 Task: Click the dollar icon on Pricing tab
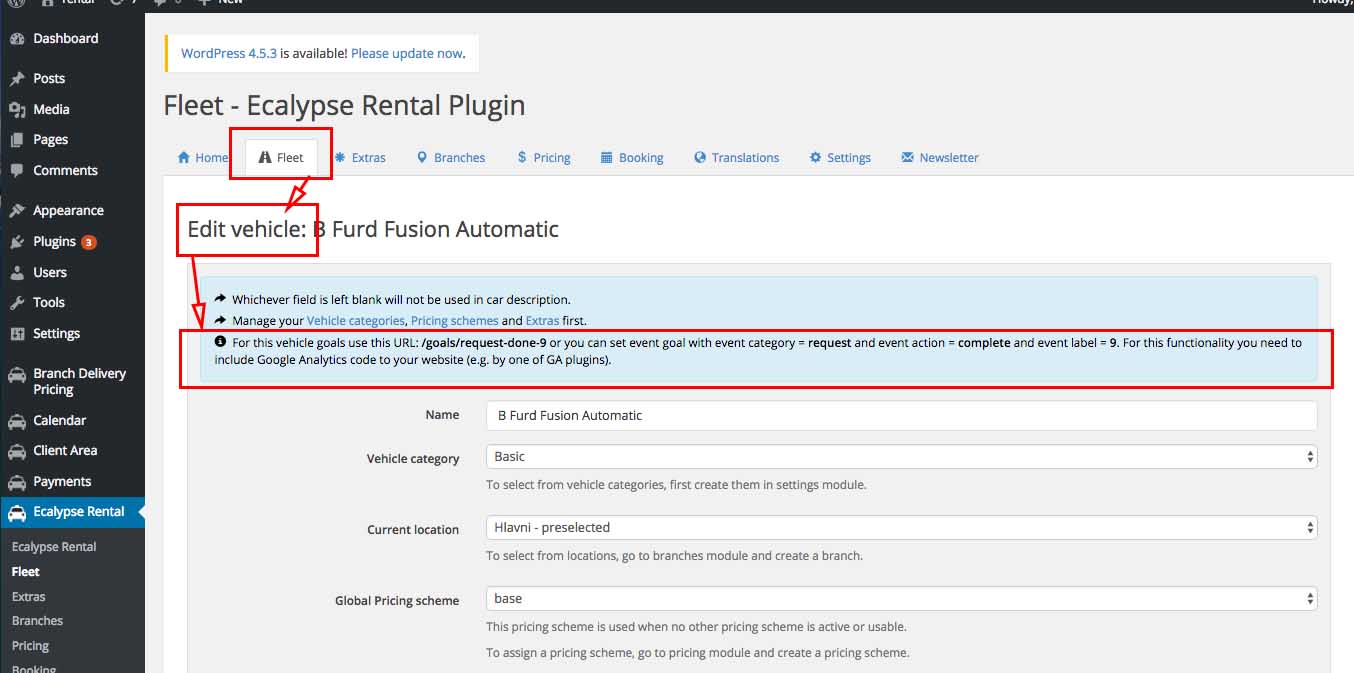click(522, 157)
